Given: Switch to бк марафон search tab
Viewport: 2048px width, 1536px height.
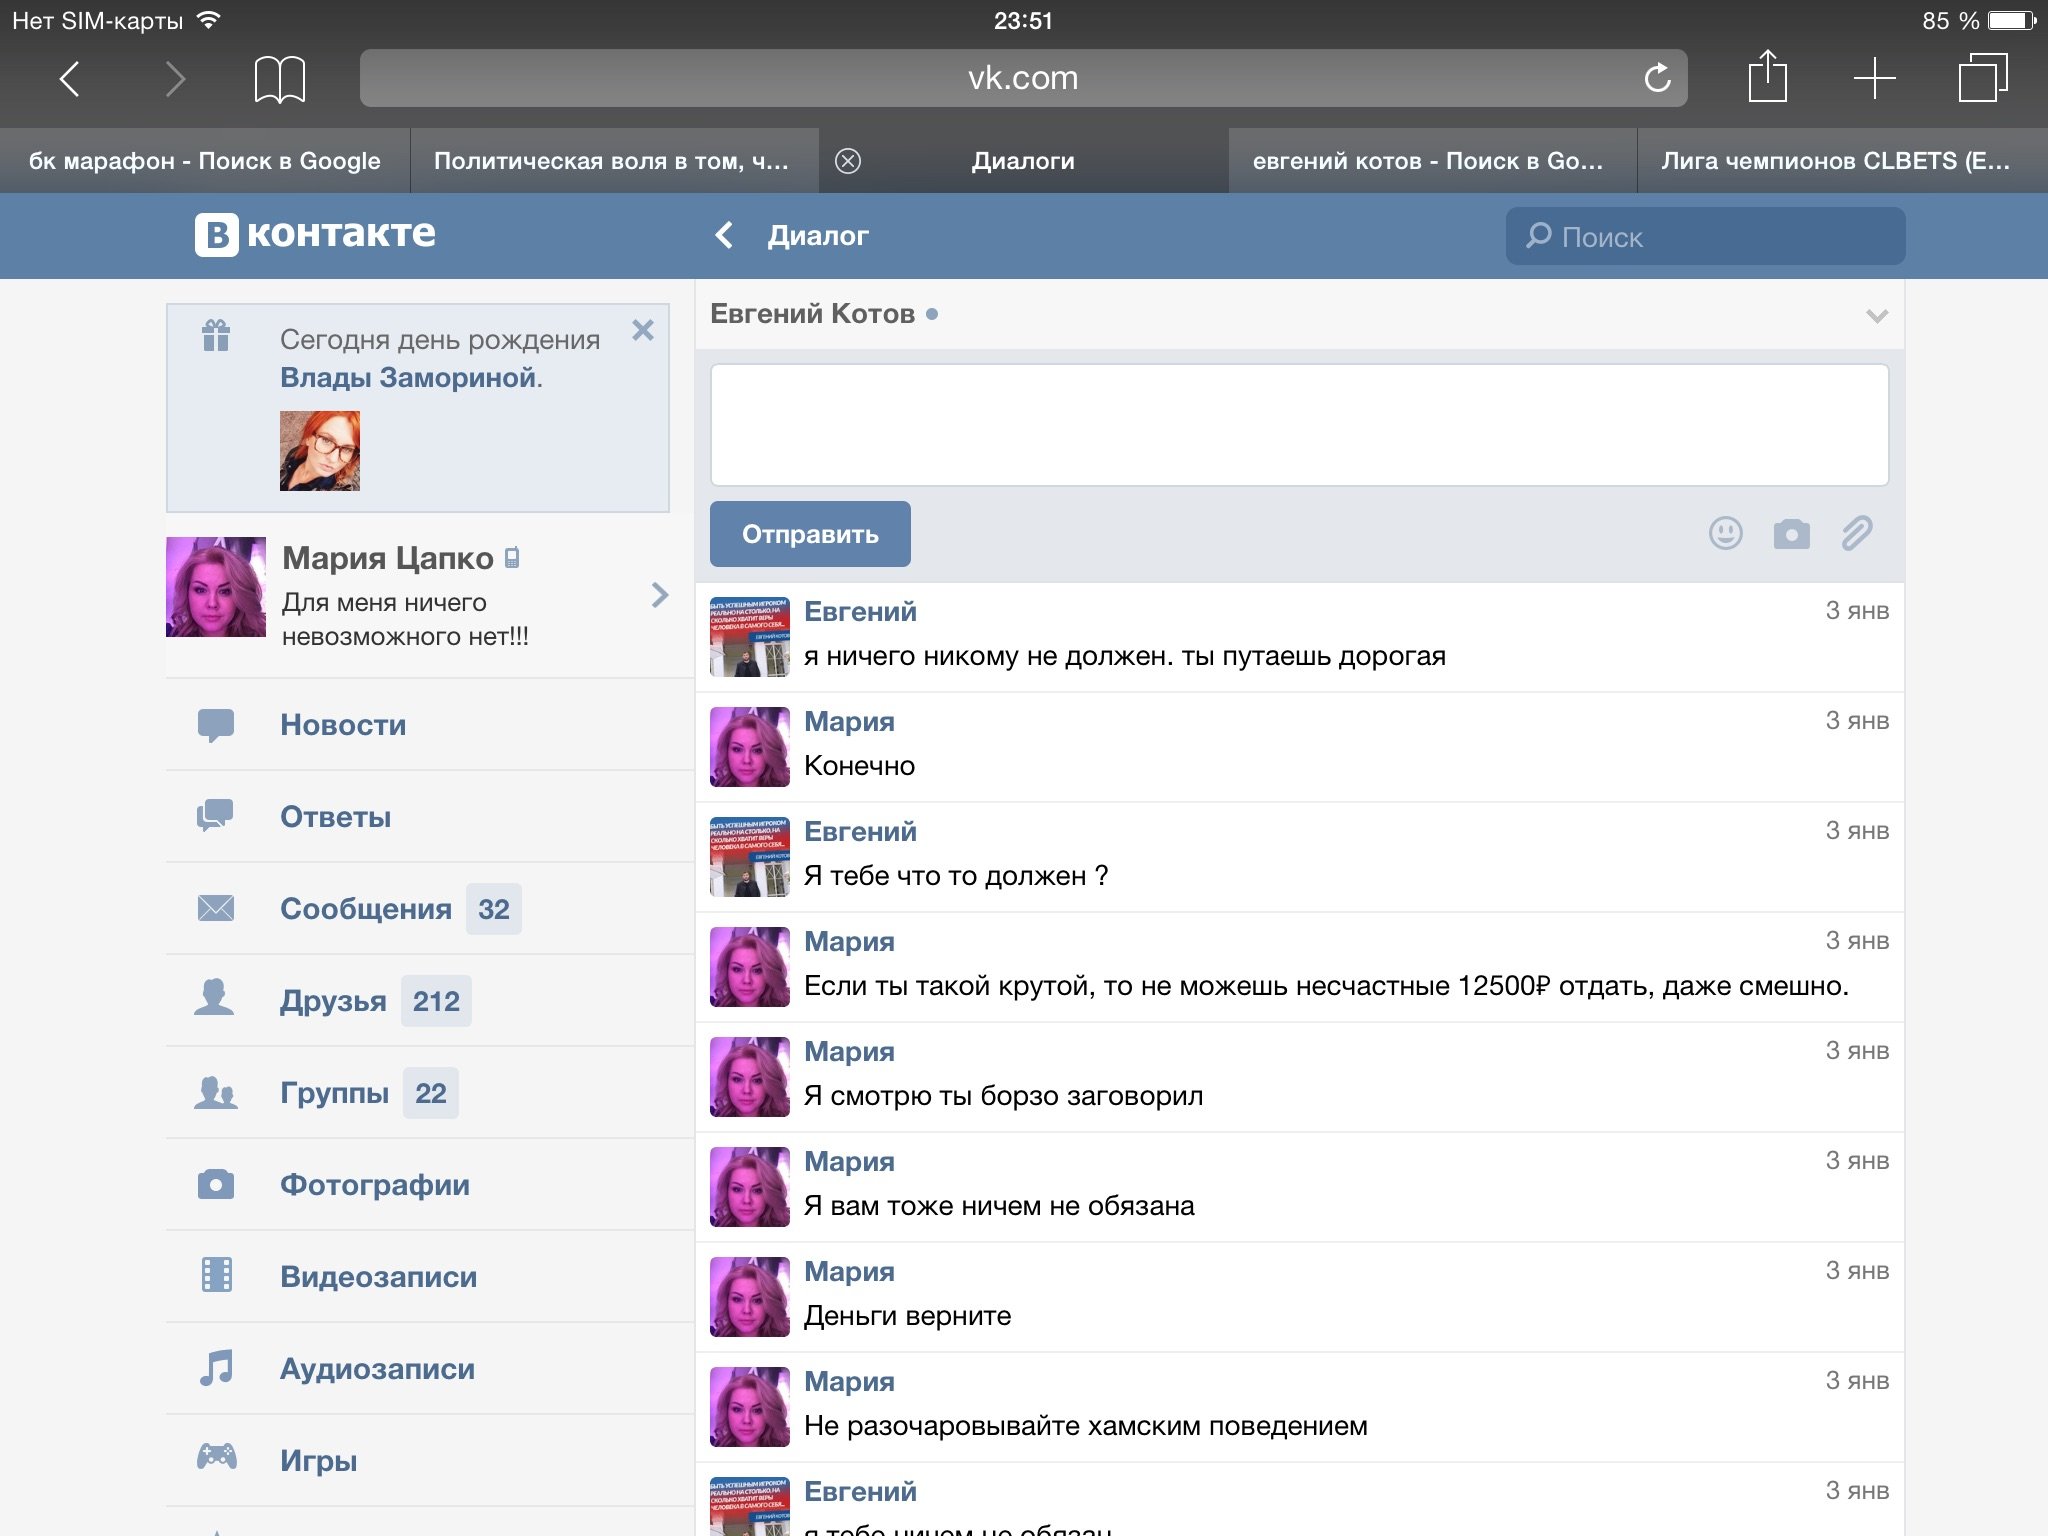Looking at the screenshot, I should [205, 161].
